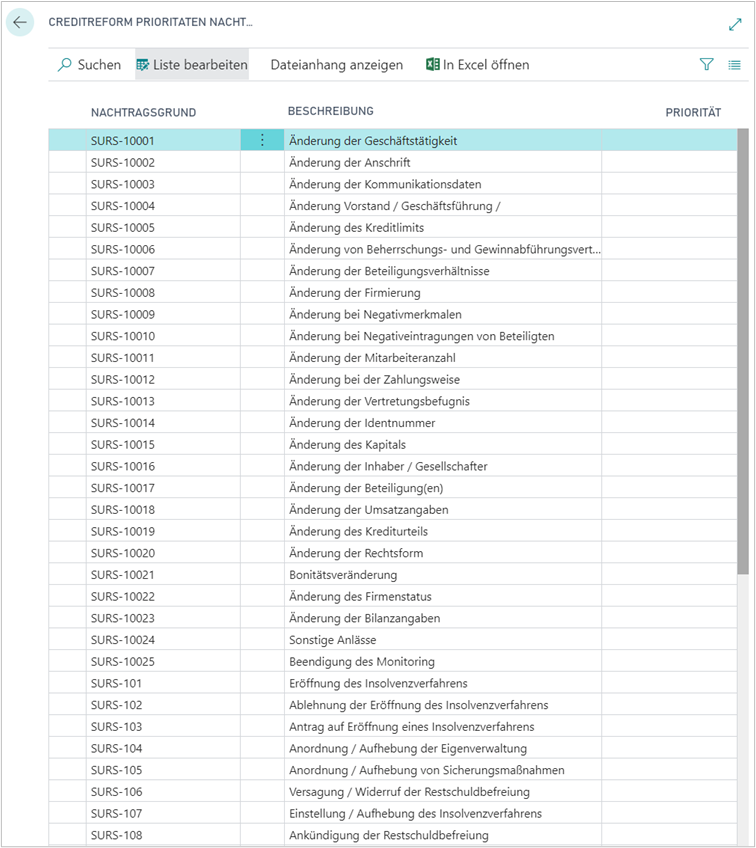This screenshot has height=848, width=756.
Task: Select the SURS-101 entry
Action: [x=117, y=683]
